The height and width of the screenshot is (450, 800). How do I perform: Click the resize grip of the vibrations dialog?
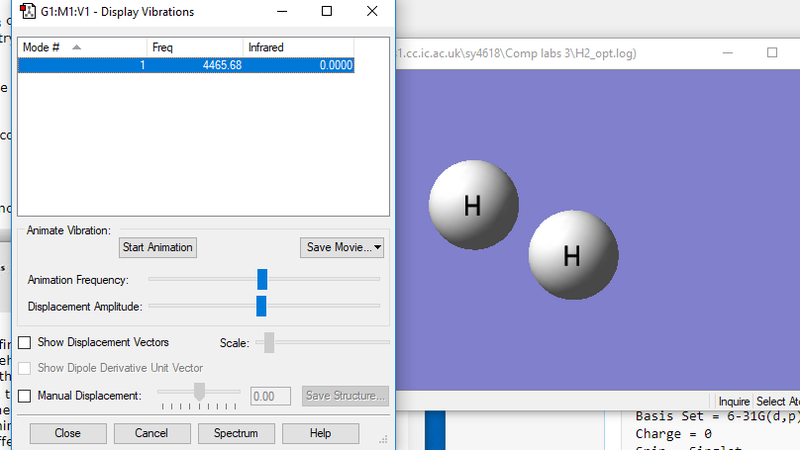pos(384,439)
